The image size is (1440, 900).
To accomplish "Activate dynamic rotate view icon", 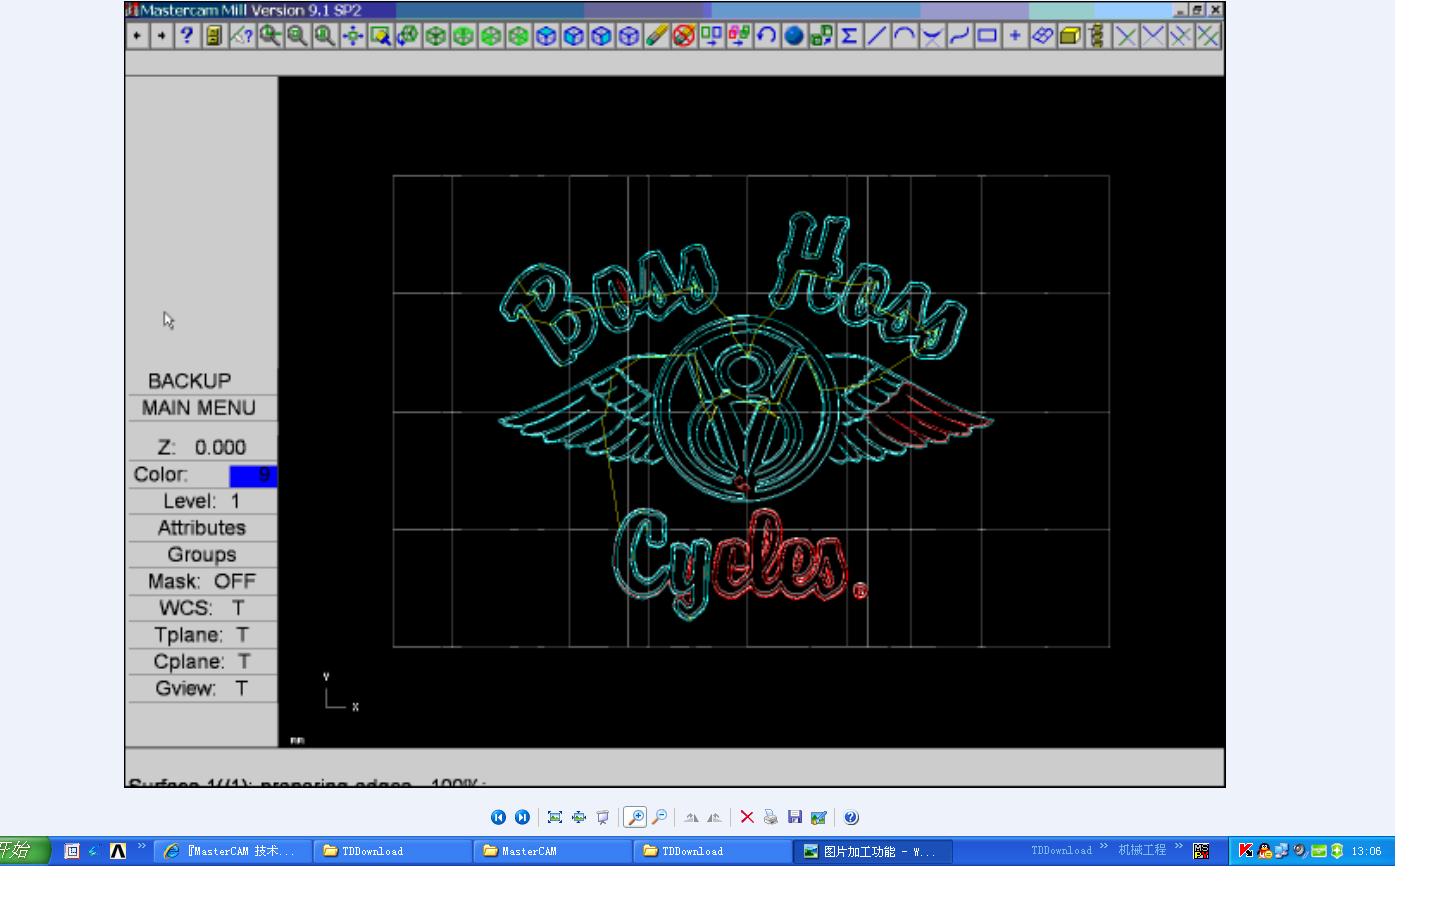I will click(x=407, y=36).
